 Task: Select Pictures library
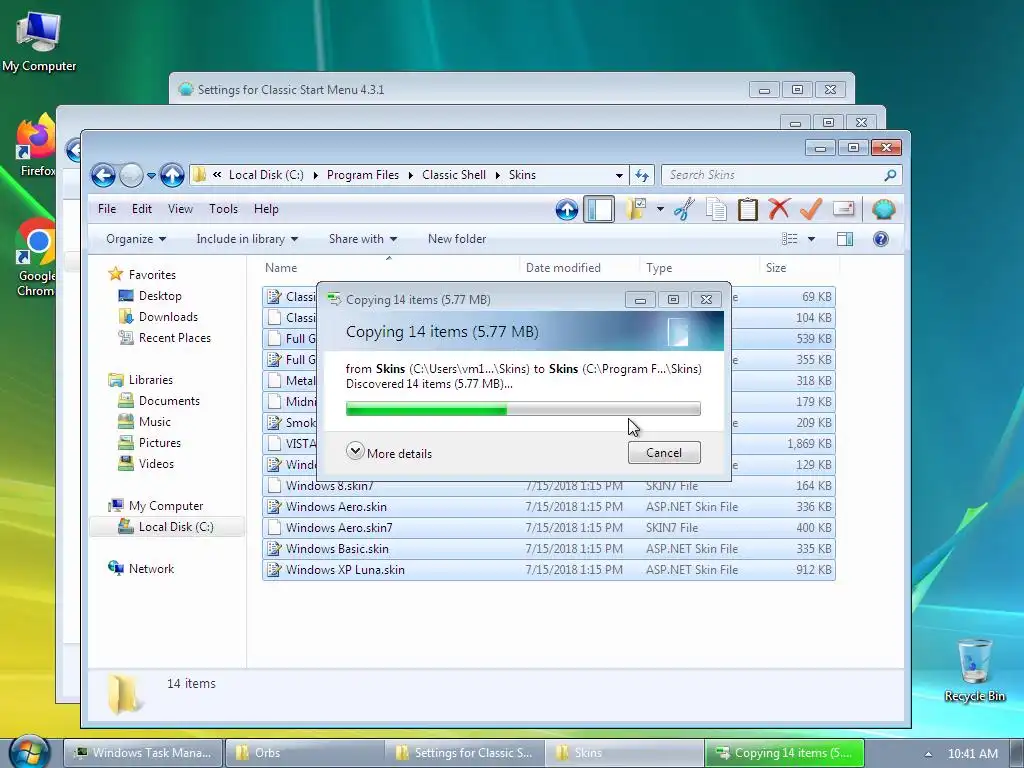click(159, 443)
